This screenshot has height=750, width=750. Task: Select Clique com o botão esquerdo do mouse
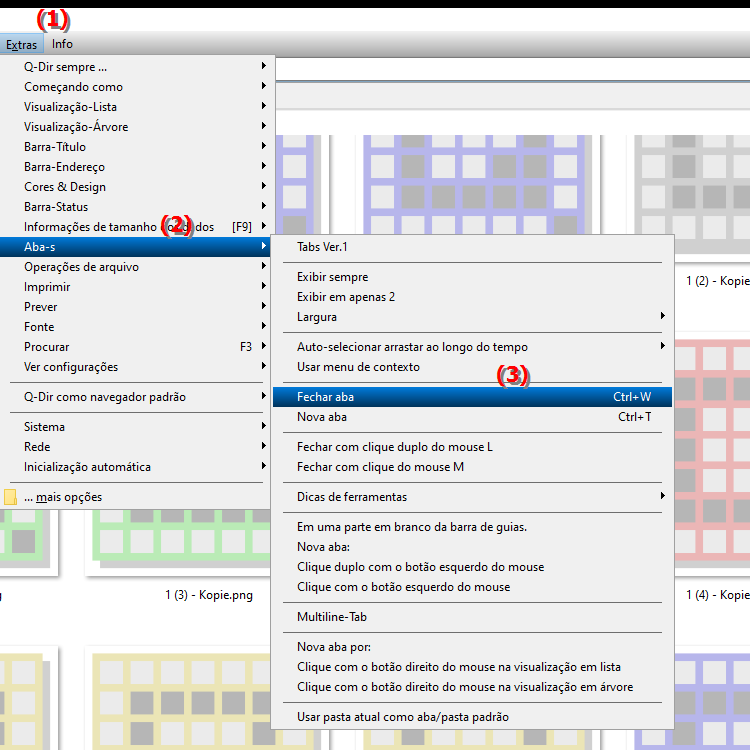point(472,587)
